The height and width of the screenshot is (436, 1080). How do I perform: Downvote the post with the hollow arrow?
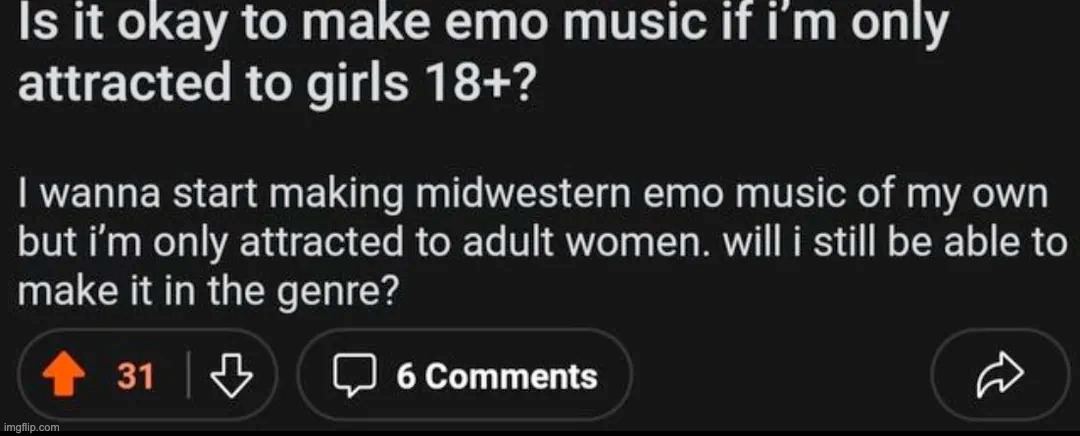point(230,377)
